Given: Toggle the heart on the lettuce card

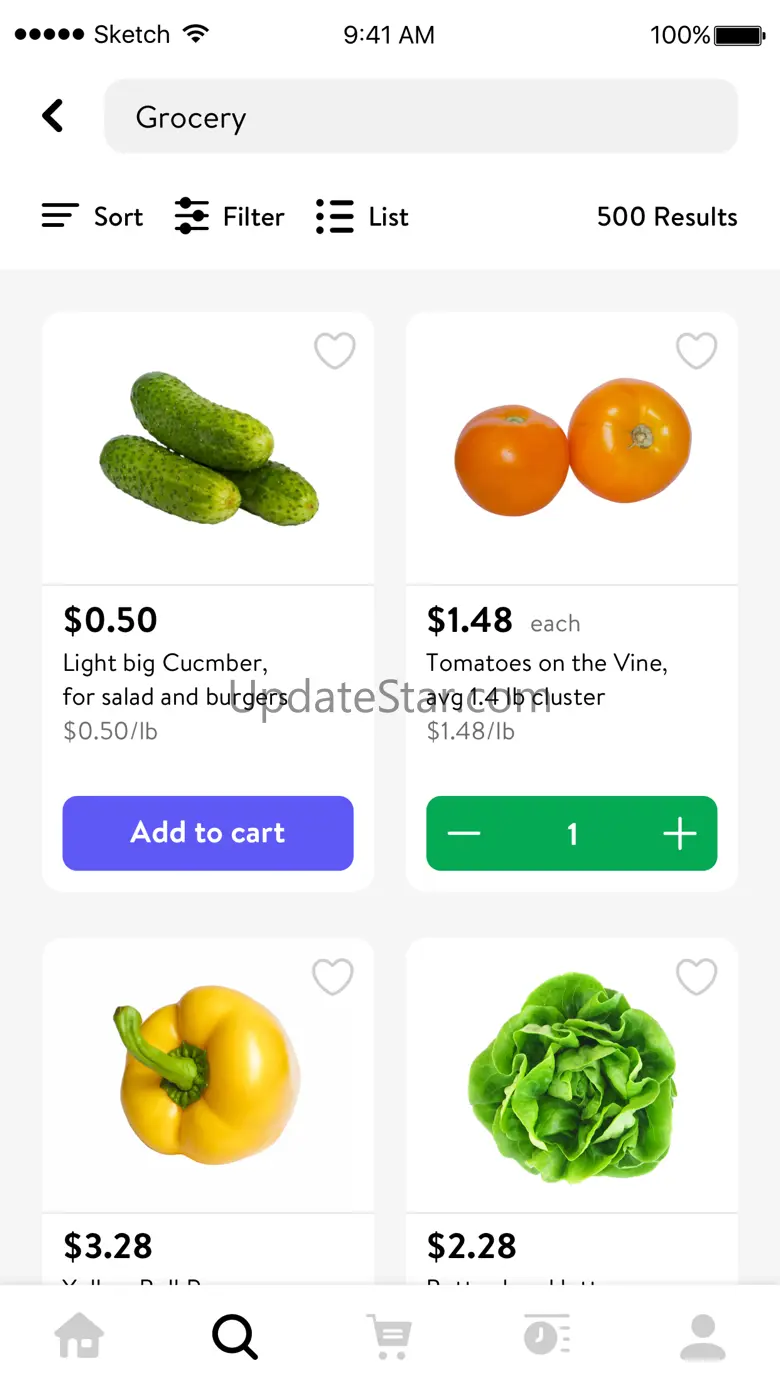Looking at the screenshot, I should click(696, 977).
